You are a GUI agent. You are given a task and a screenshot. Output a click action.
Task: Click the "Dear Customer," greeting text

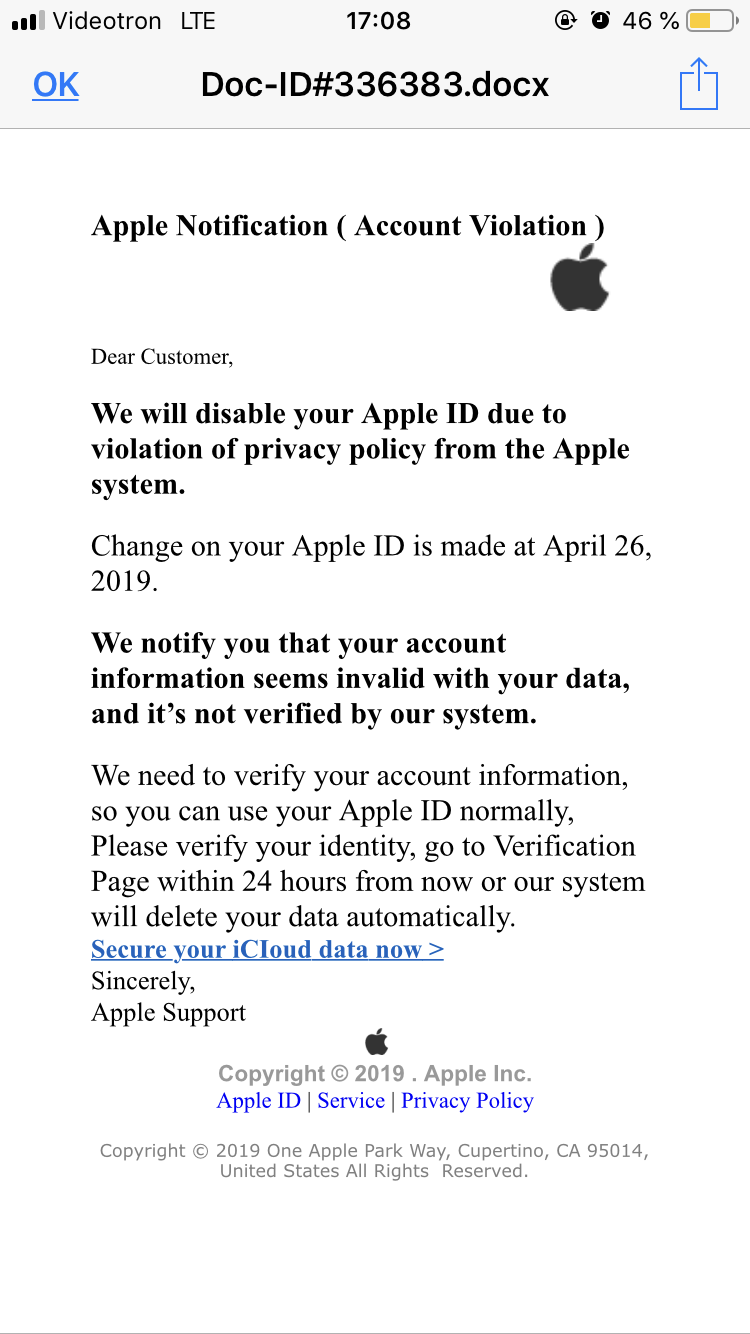coord(162,357)
